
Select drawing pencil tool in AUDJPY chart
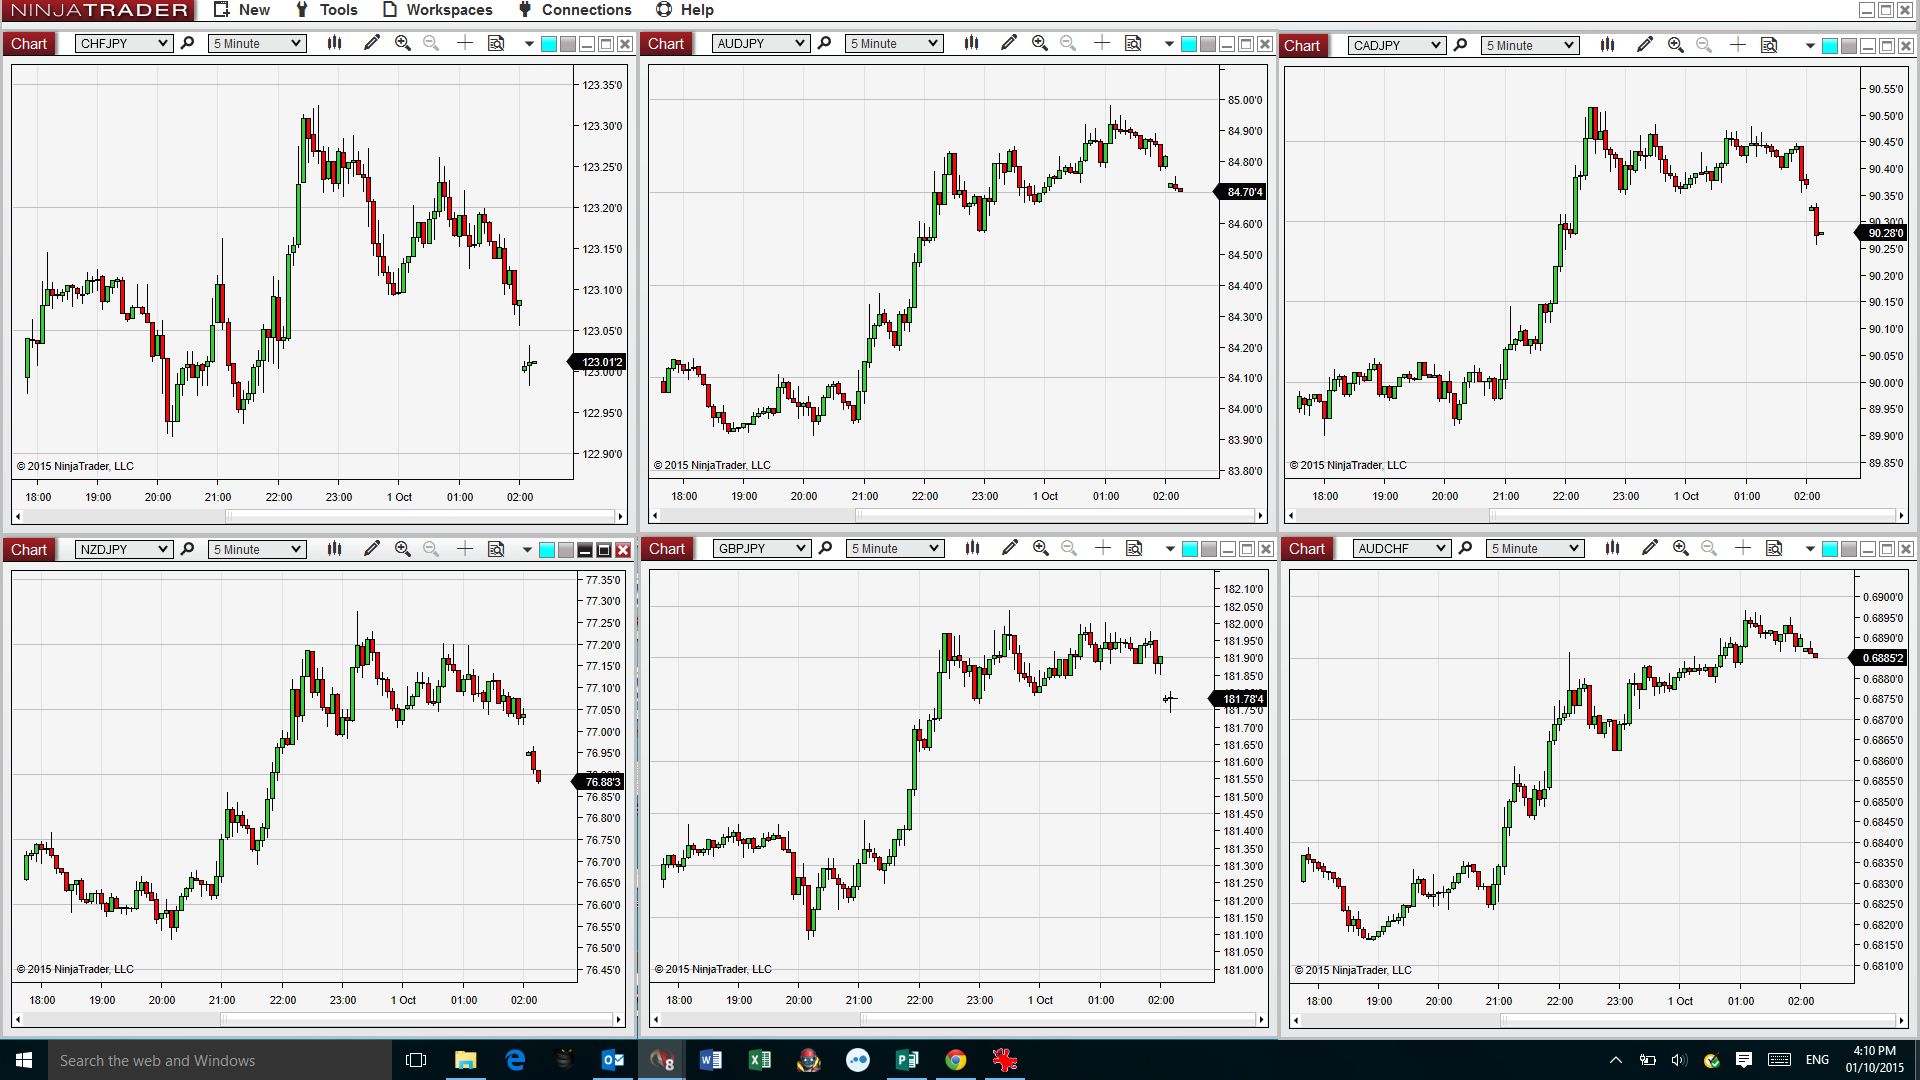pos(1008,43)
